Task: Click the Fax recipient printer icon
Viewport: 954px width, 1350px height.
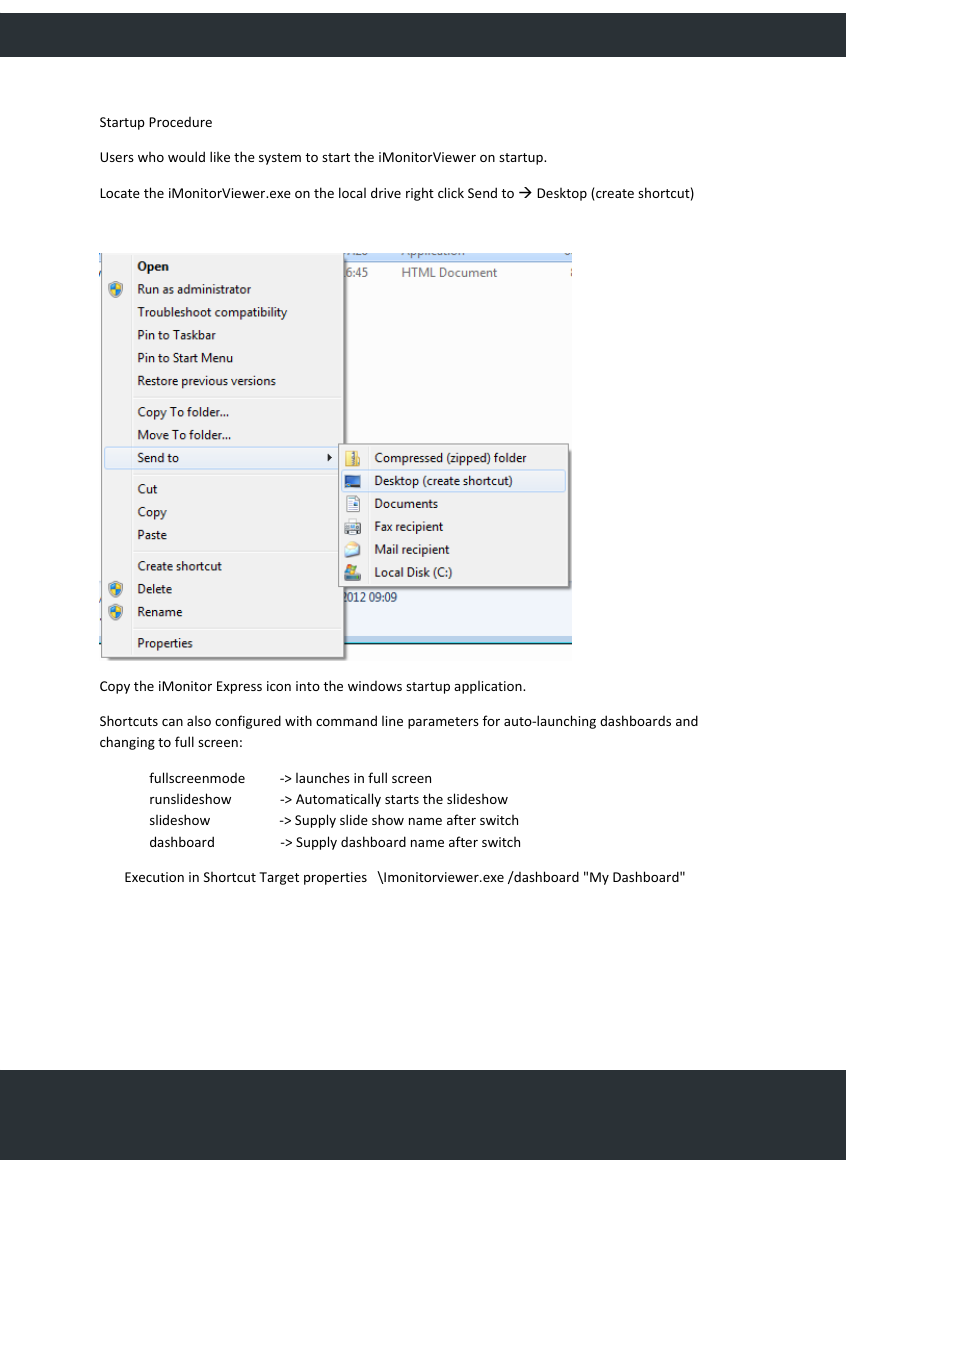Action: point(353,527)
